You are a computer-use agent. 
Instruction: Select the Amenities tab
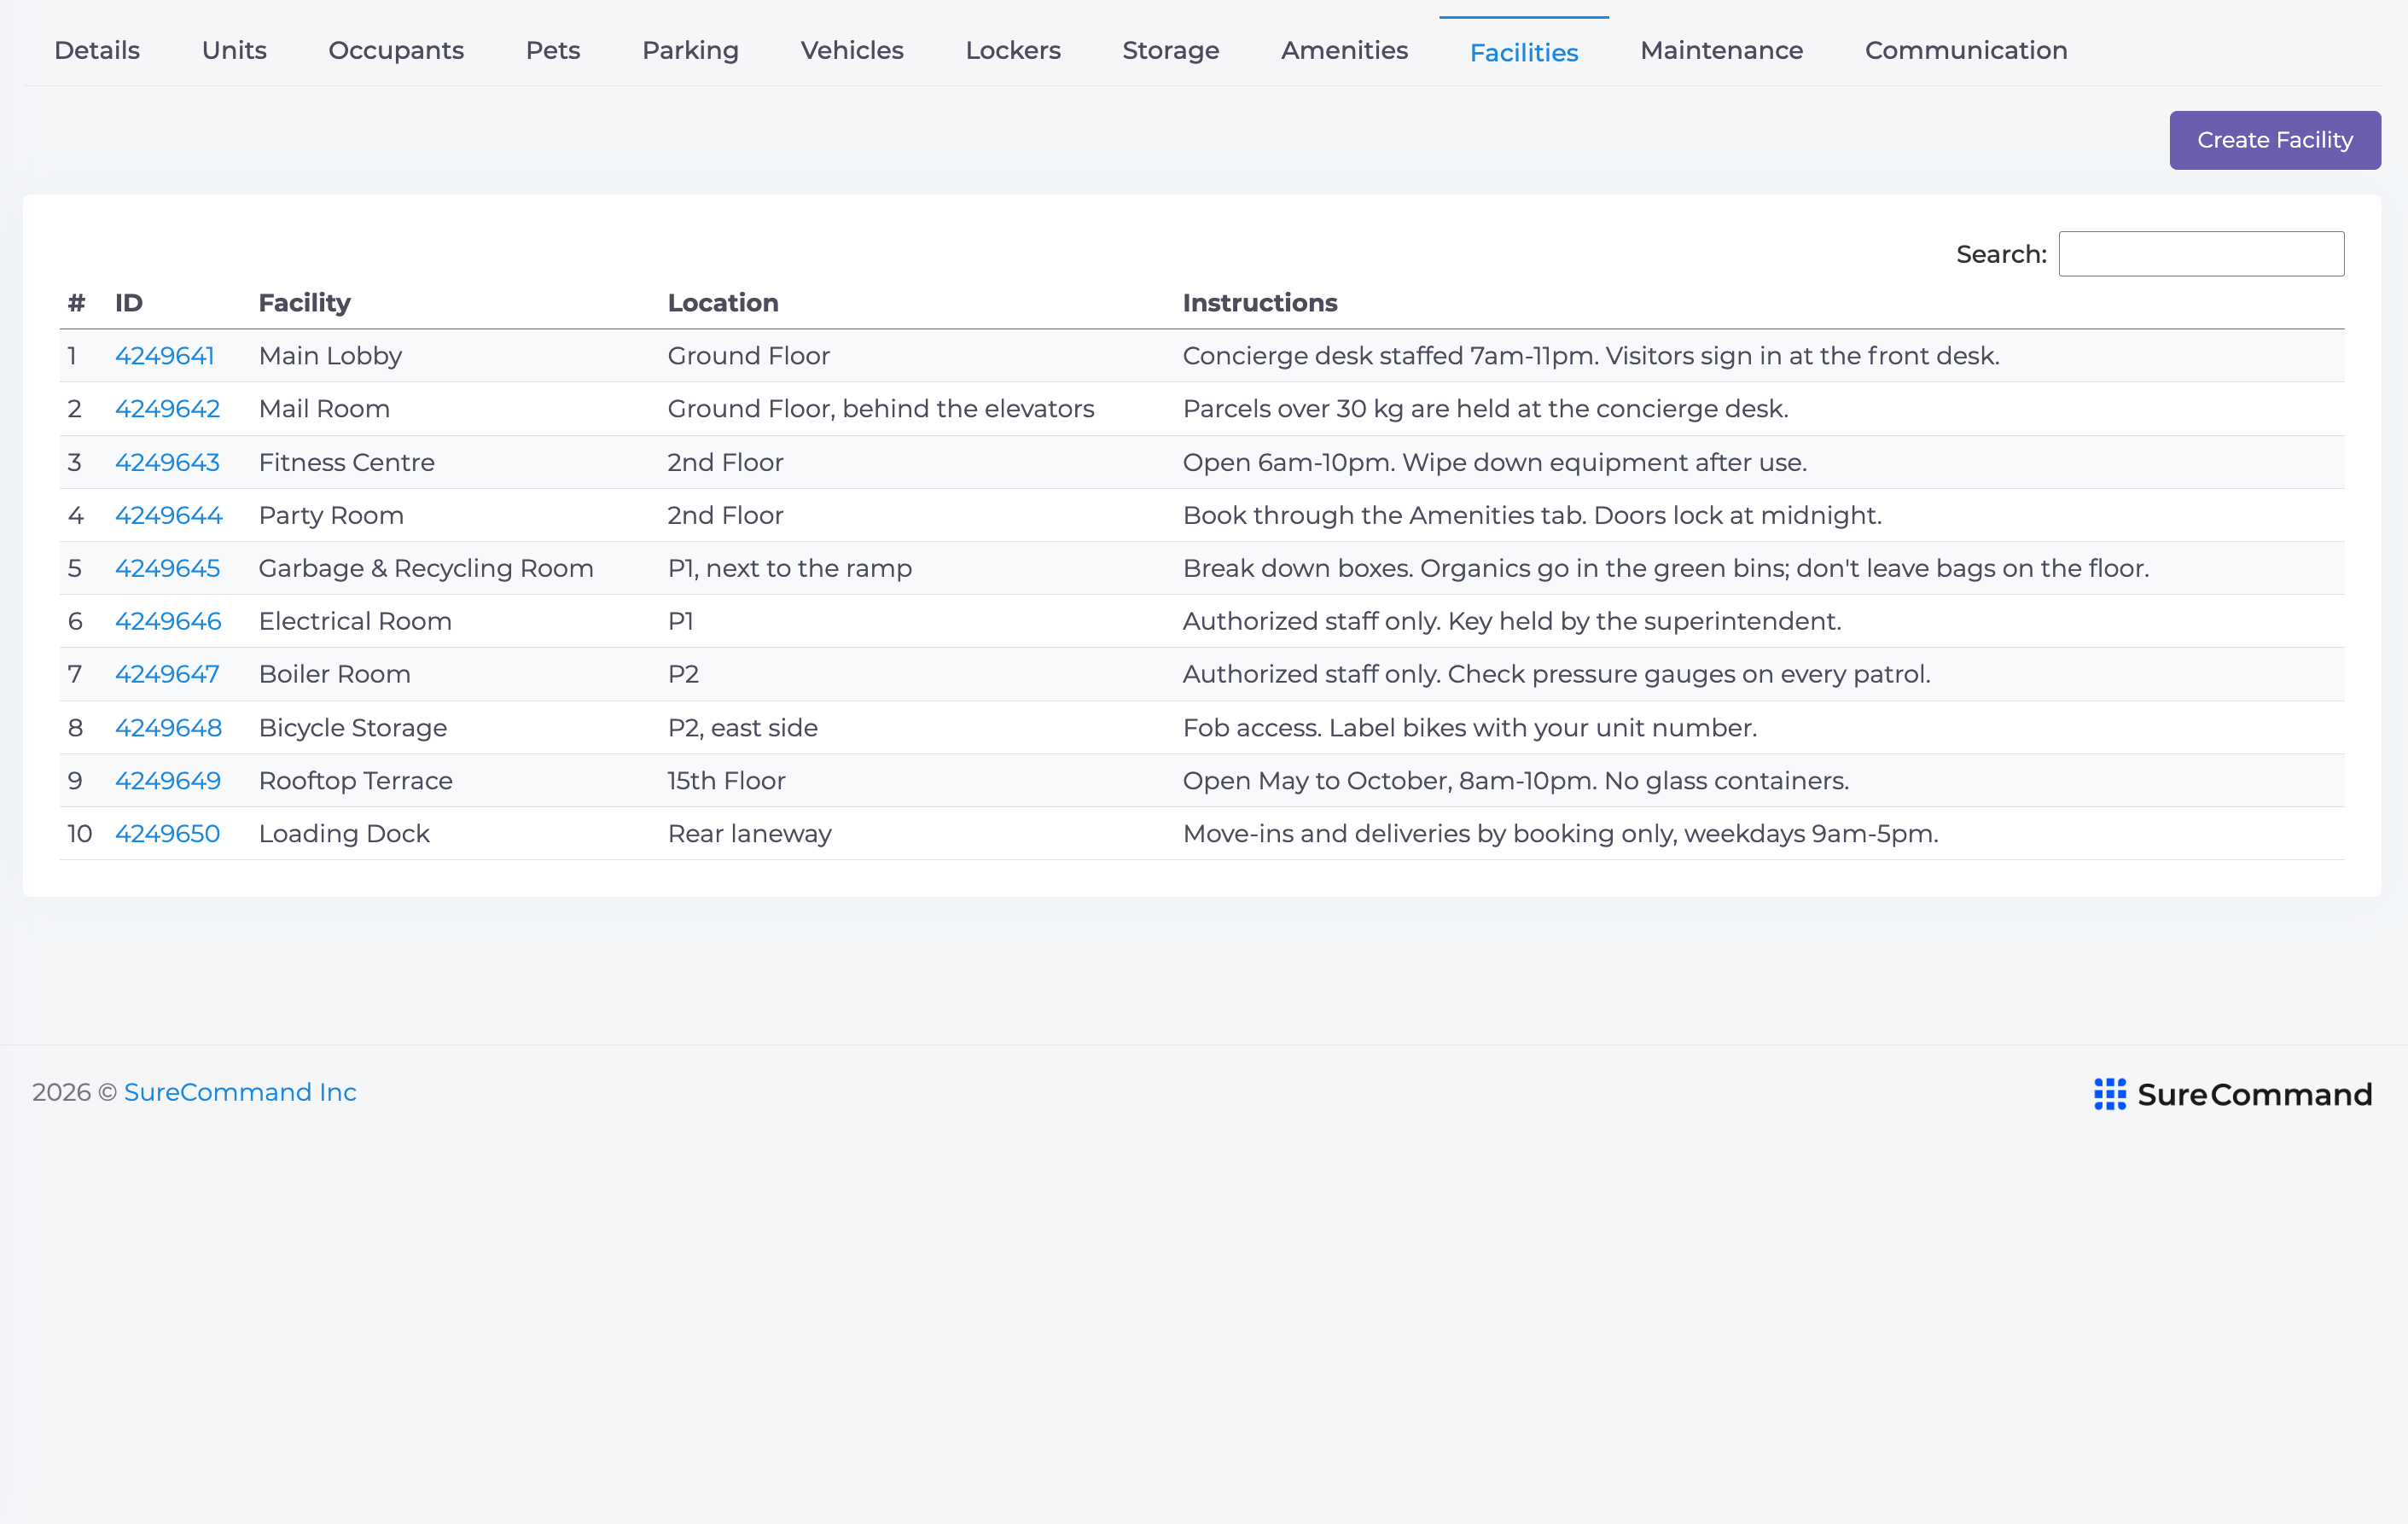tap(1344, 50)
